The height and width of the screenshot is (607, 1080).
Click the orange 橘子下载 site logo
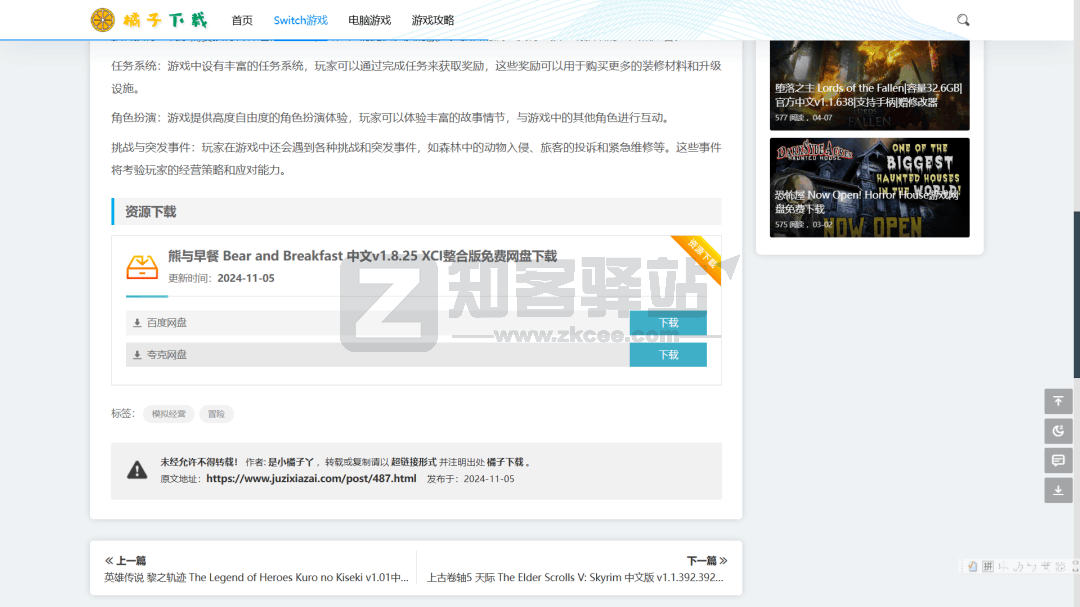149,20
